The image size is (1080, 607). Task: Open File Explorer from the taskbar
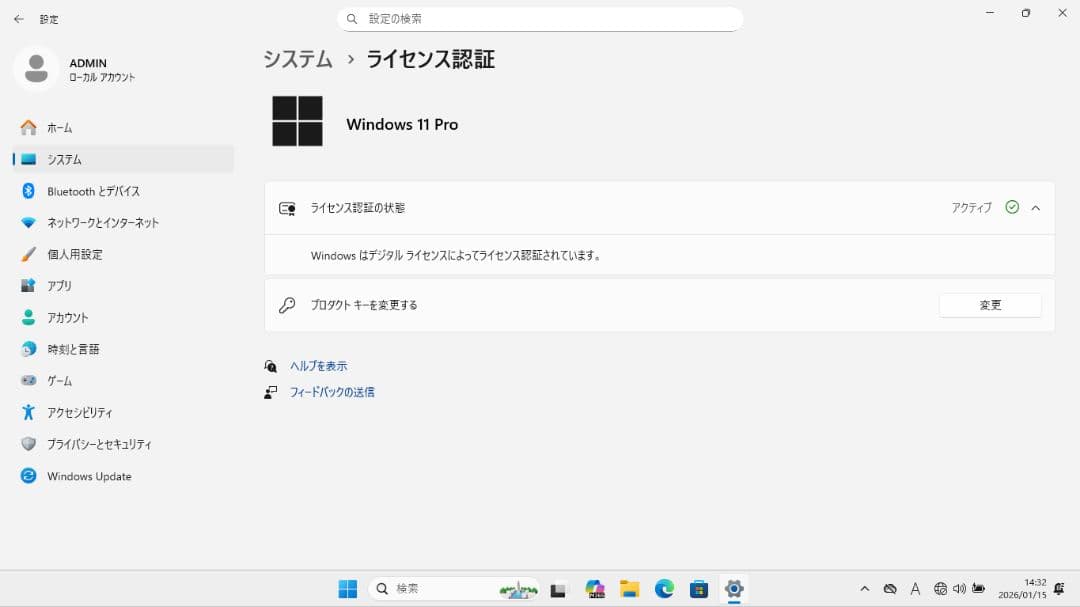[x=629, y=589]
